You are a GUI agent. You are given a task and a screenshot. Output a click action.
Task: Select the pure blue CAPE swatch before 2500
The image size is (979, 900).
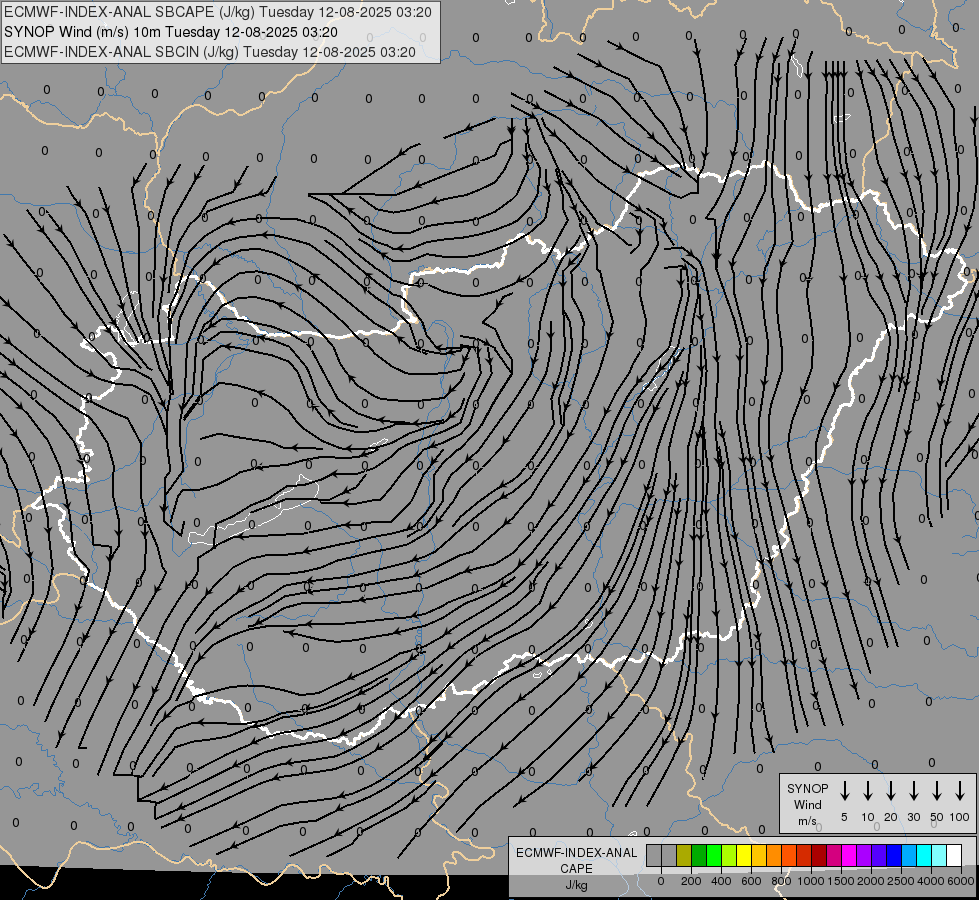point(895,855)
